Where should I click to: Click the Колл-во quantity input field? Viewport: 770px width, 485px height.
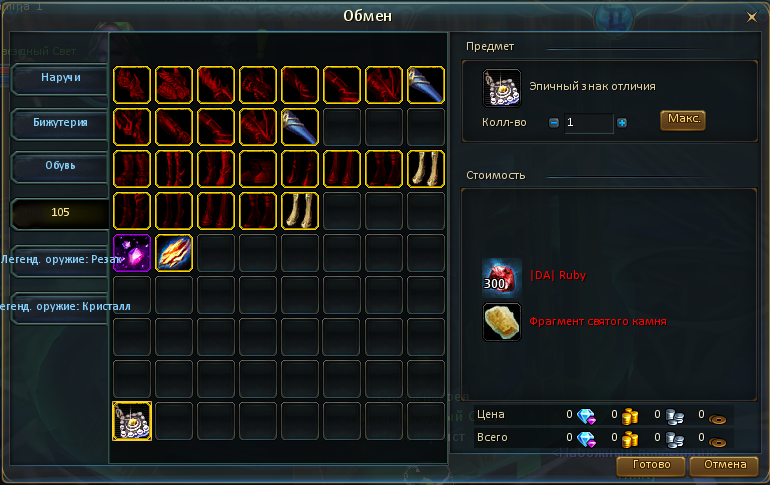click(x=588, y=123)
